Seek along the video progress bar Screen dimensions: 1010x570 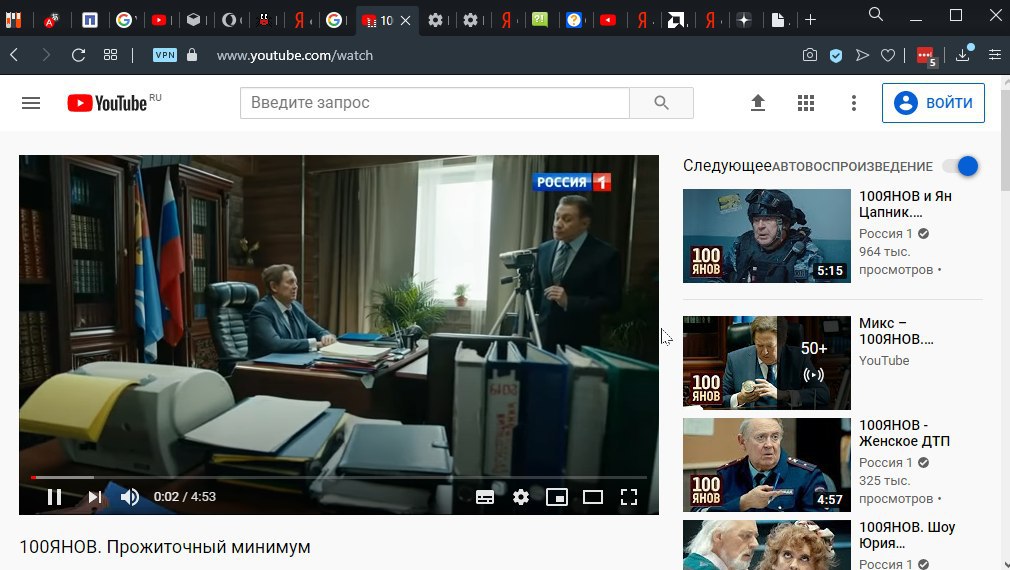[x=339, y=477]
